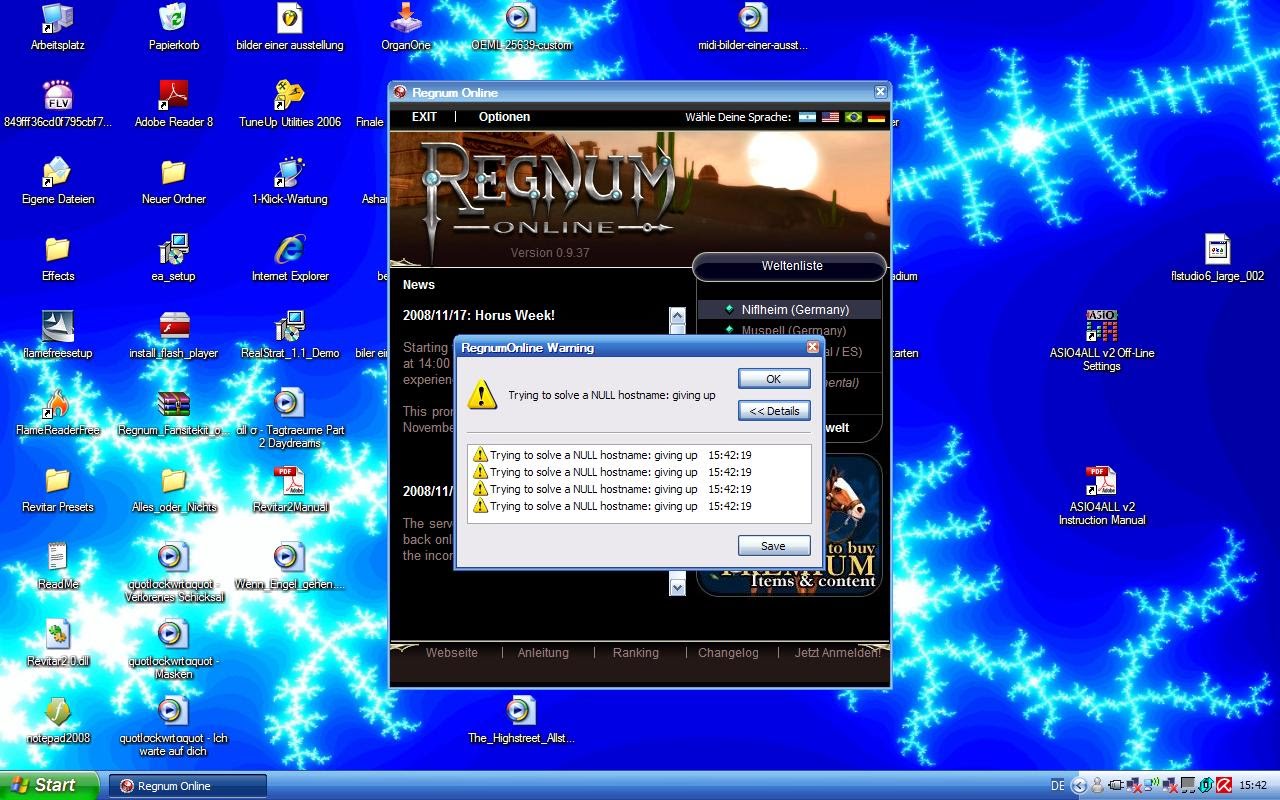The height and width of the screenshot is (800, 1280).
Task: Open the Revitar2.0.dll file
Action: click(x=58, y=645)
